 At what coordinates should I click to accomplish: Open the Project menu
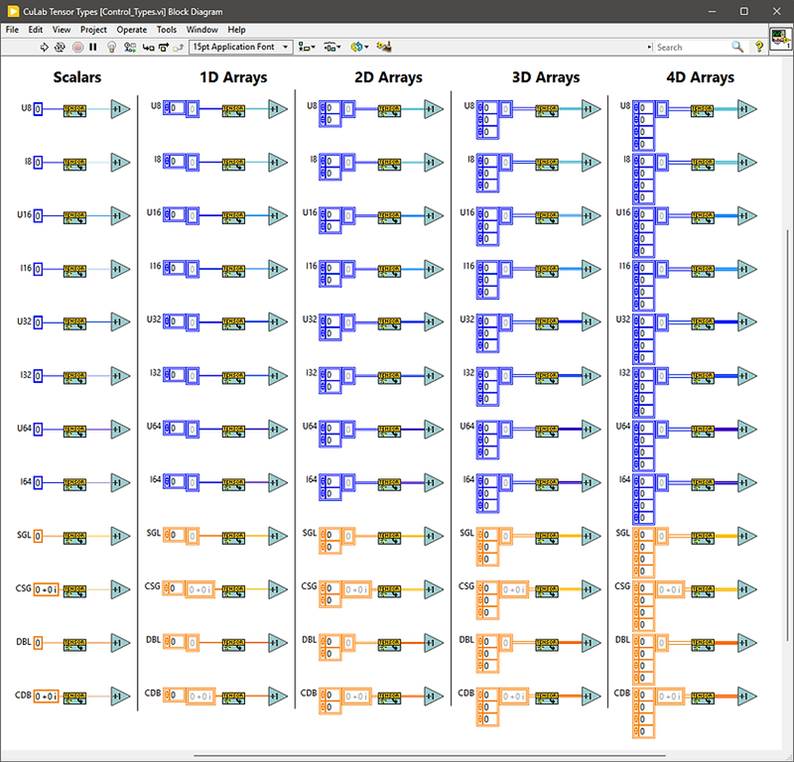(x=94, y=30)
